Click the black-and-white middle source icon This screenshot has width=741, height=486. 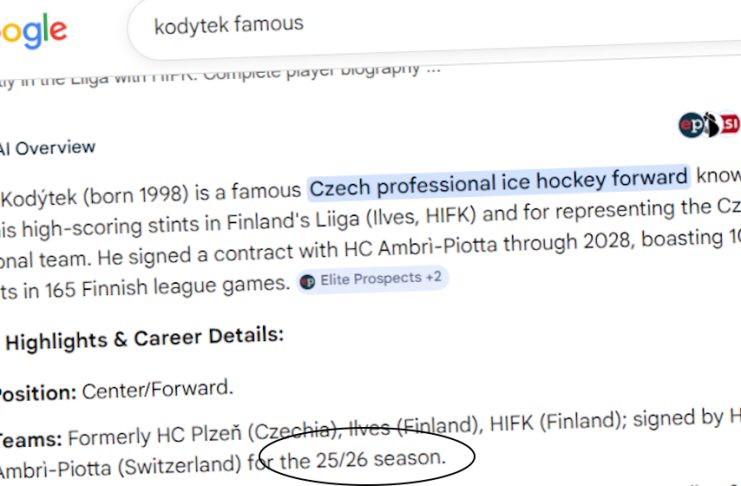709,125
